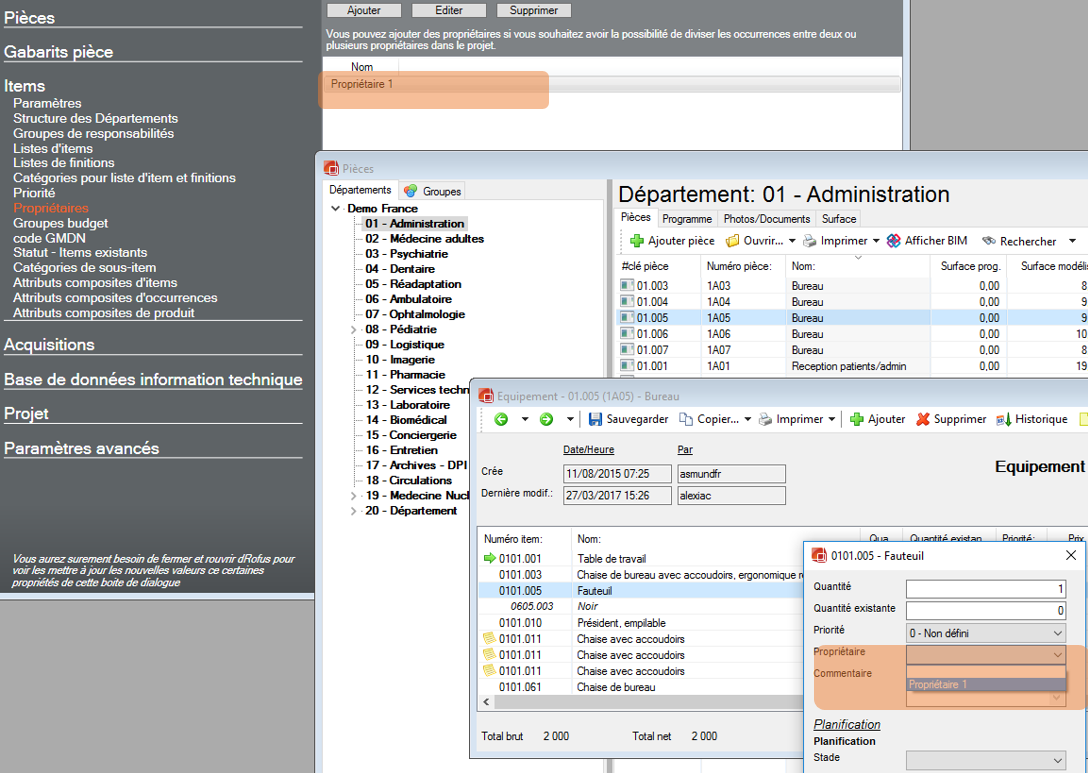Open Groupes budget in the Items menu

(x=60, y=223)
